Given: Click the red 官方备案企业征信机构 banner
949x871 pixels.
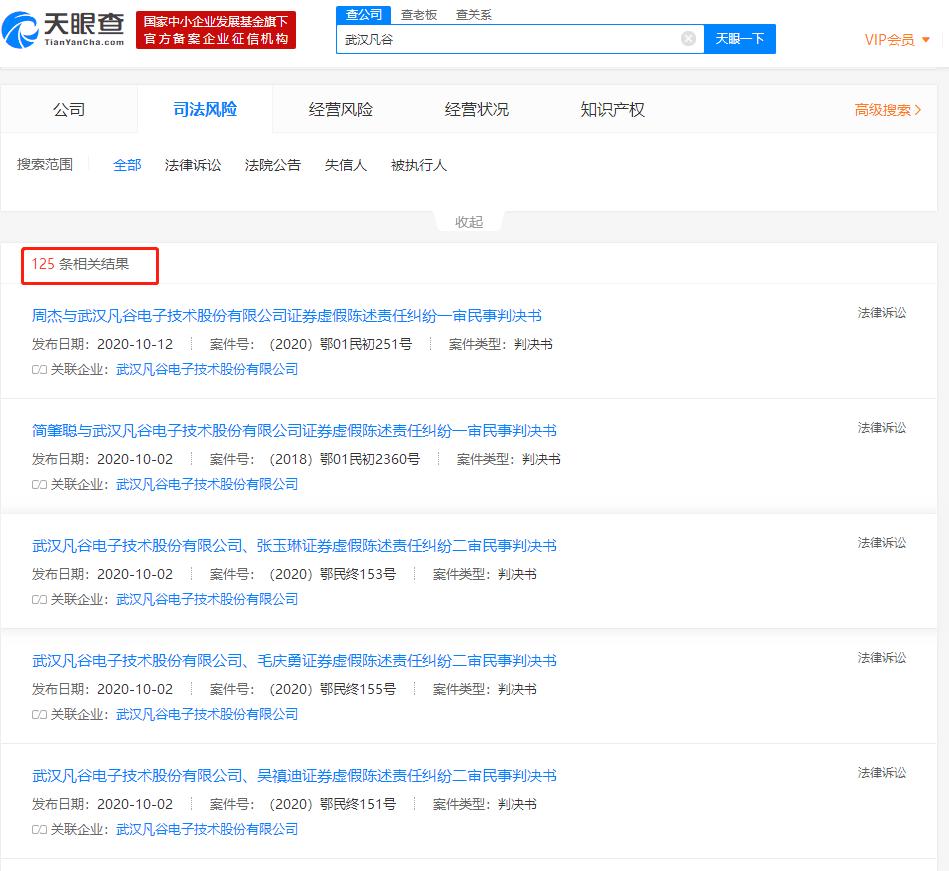Looking at the screenshot, I should pos(216,30).
